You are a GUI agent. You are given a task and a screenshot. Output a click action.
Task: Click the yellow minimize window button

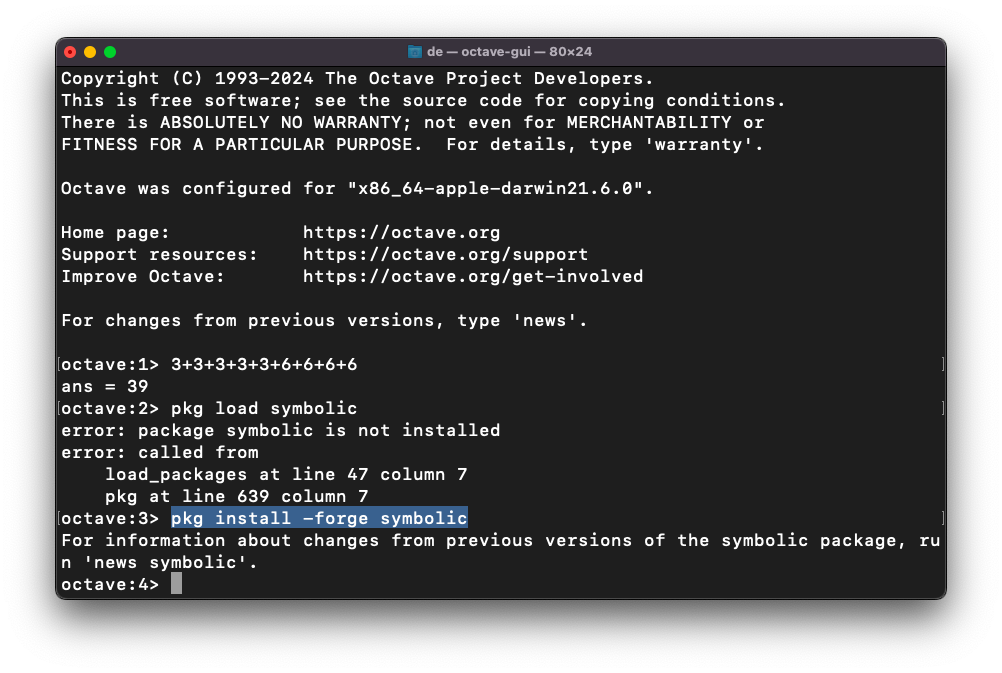[x=90, y=51]
